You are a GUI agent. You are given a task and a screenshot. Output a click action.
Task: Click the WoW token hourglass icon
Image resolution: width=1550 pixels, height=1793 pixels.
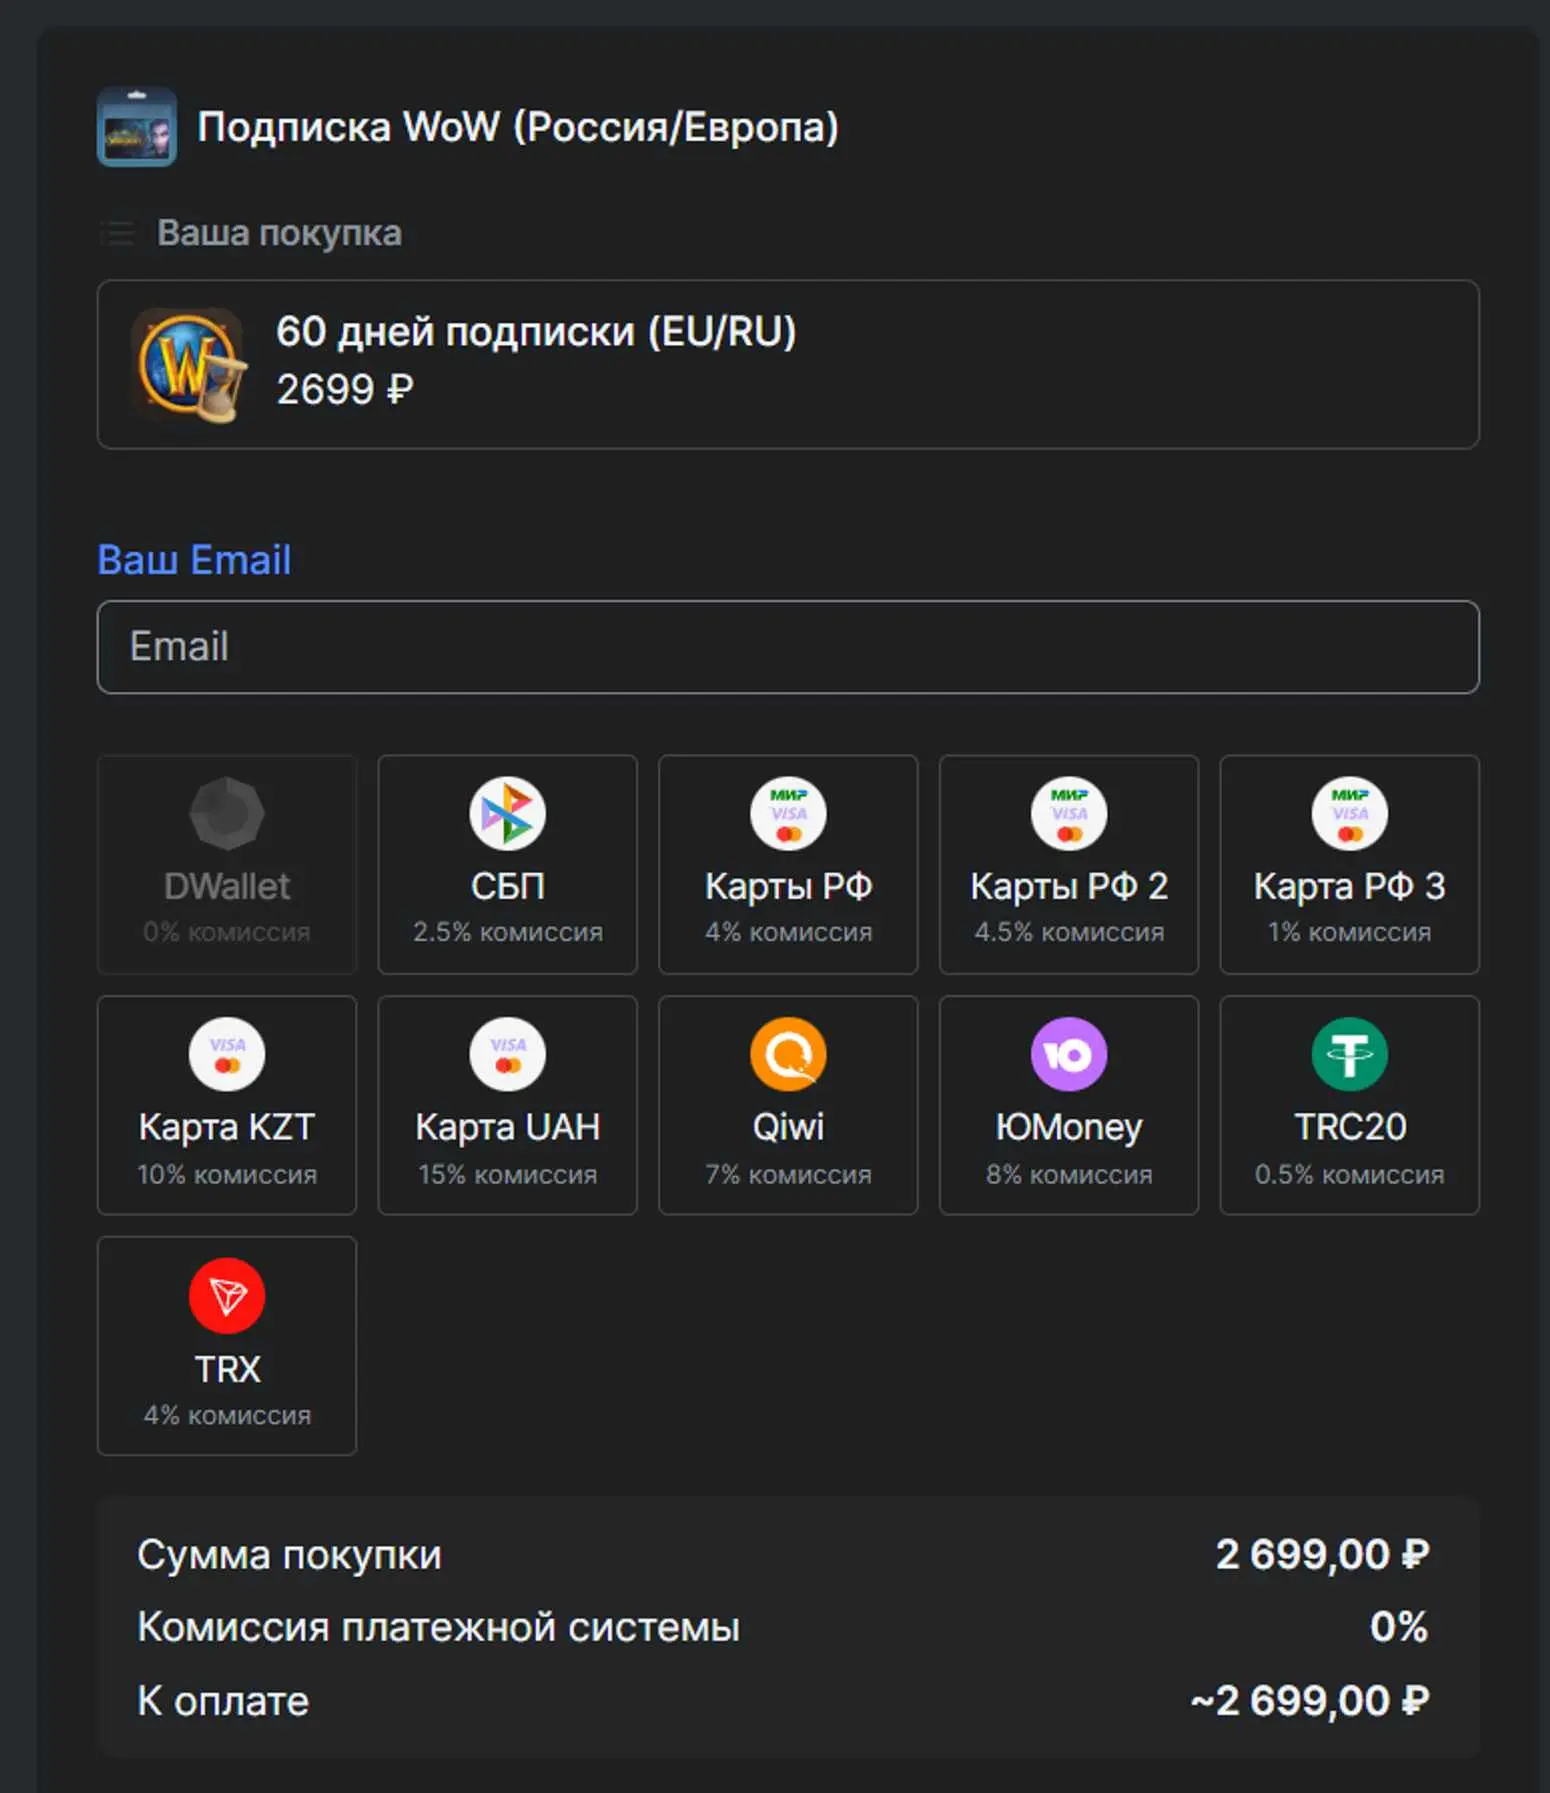pos(188,365)
